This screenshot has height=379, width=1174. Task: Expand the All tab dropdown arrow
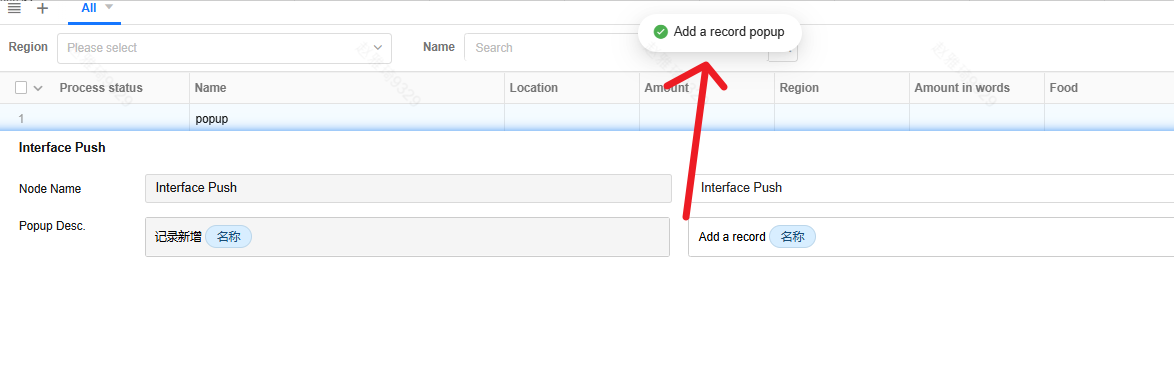coord(109,7)
